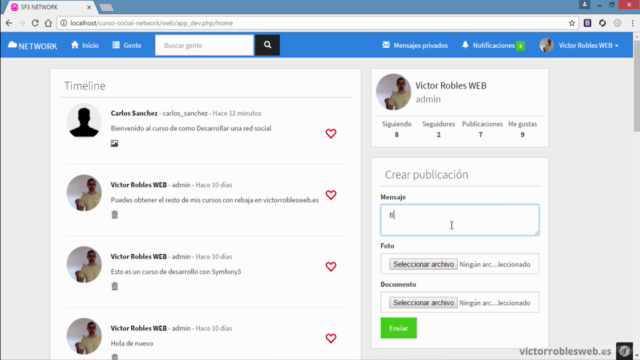
Task: Like Carlos Sanchez's welcome post heart
Action: (331, 133)
